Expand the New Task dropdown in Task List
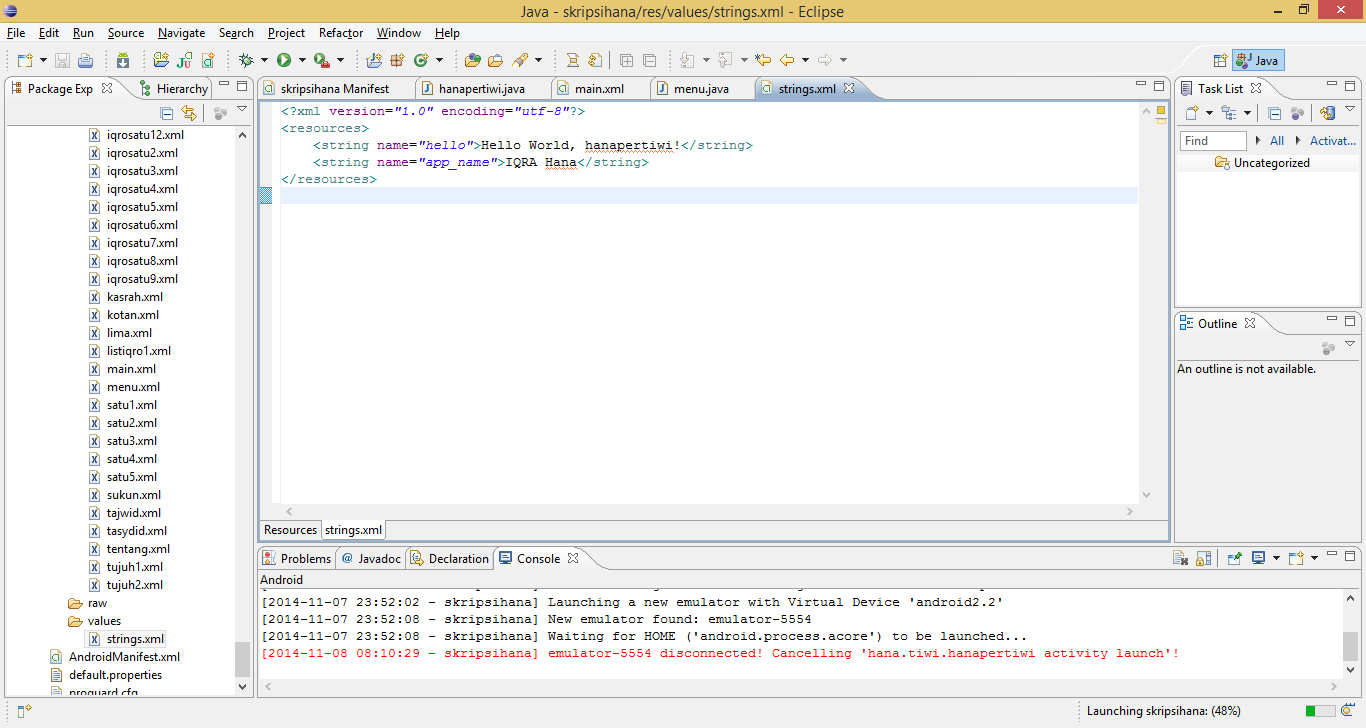Image resolution: width=1366 pixels, height=728 pixels. (1208, 113)
